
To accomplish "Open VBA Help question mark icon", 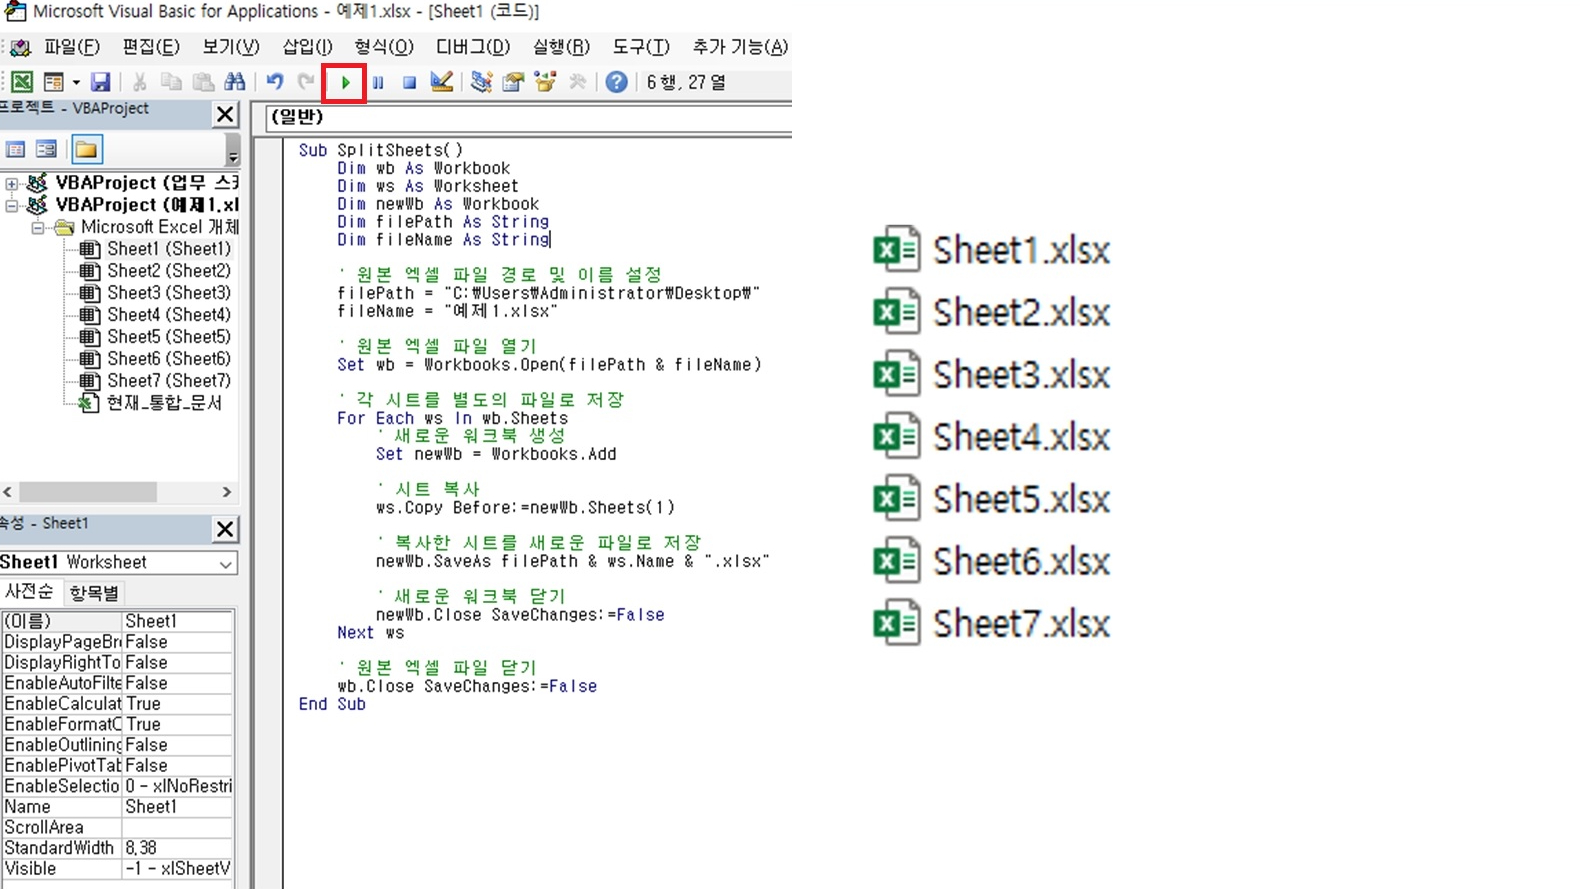I will pyautogui.click(x=616, y=82).
